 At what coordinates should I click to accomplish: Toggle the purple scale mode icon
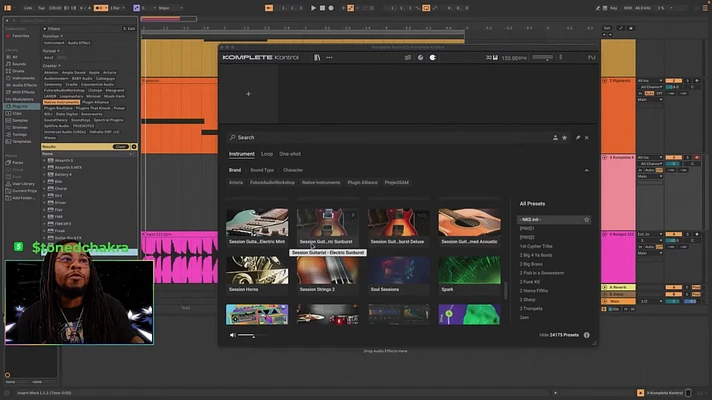(136, 8)
